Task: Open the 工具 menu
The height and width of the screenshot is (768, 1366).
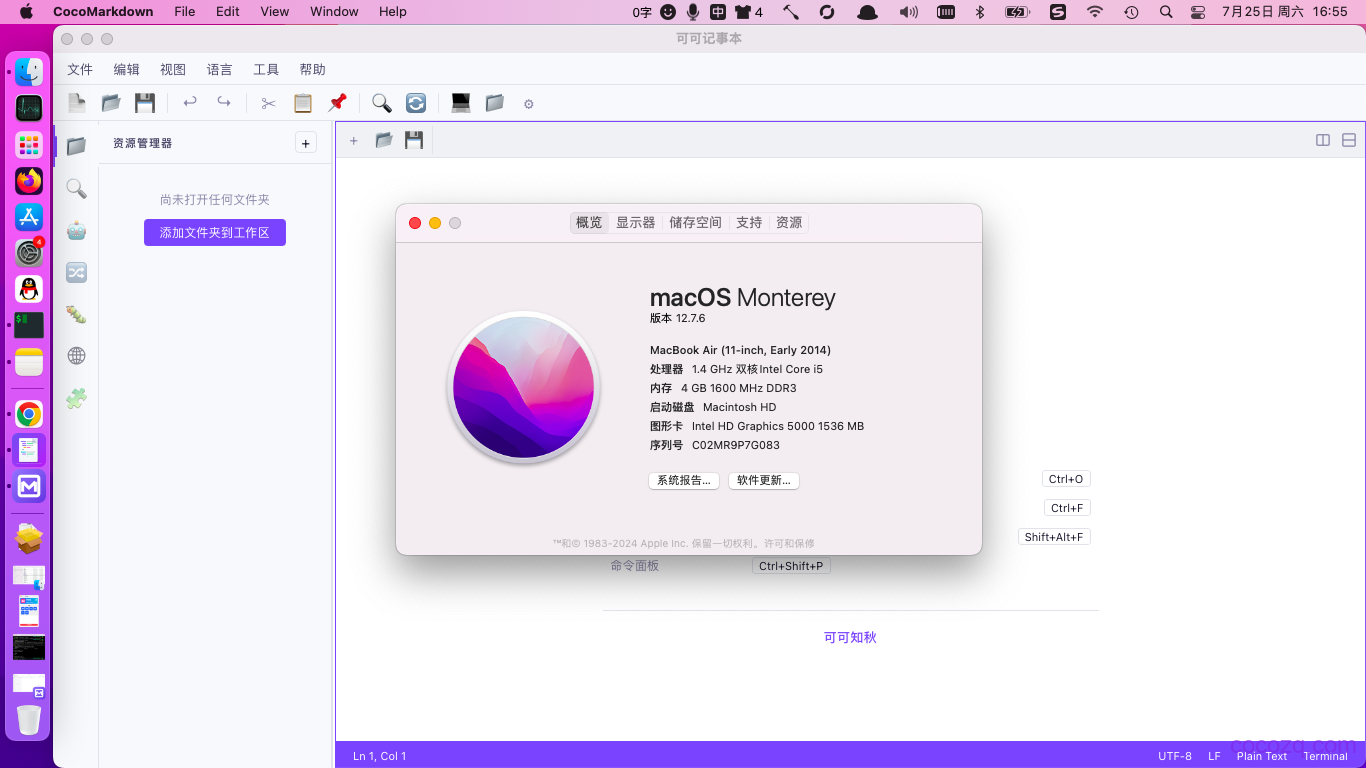Action: [x=266, y=69]
